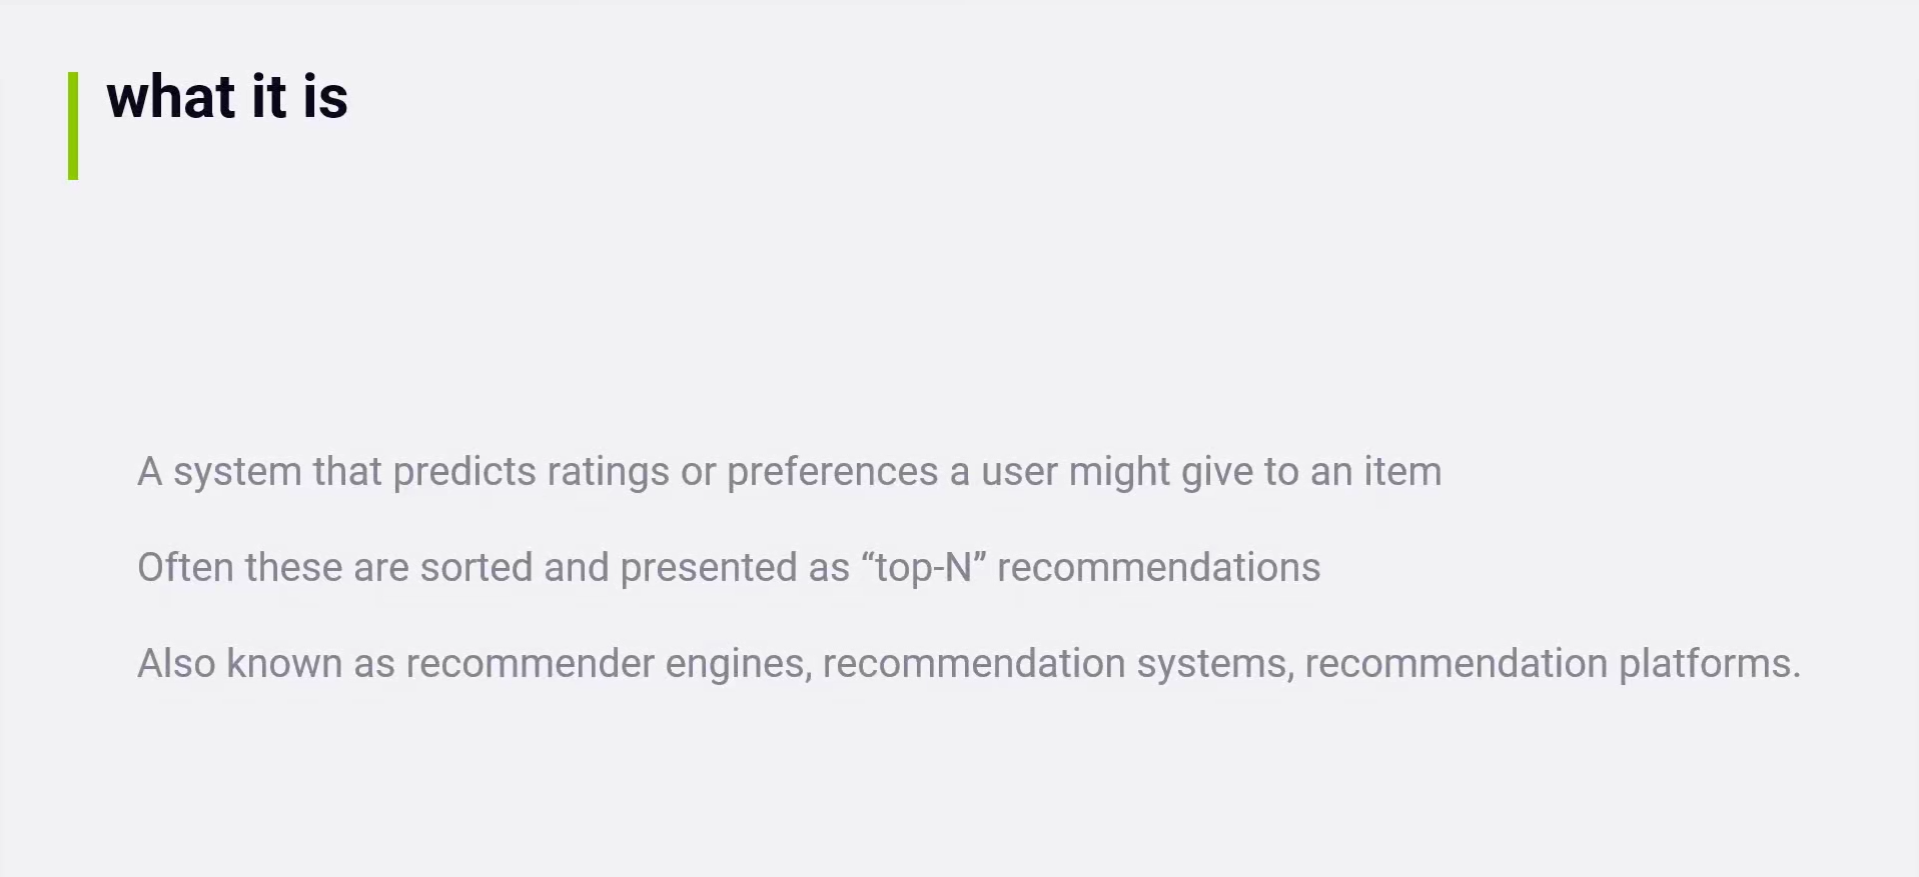Click the word "Often" in the second line
This screenshot has width=1919, height=877.
185,568
